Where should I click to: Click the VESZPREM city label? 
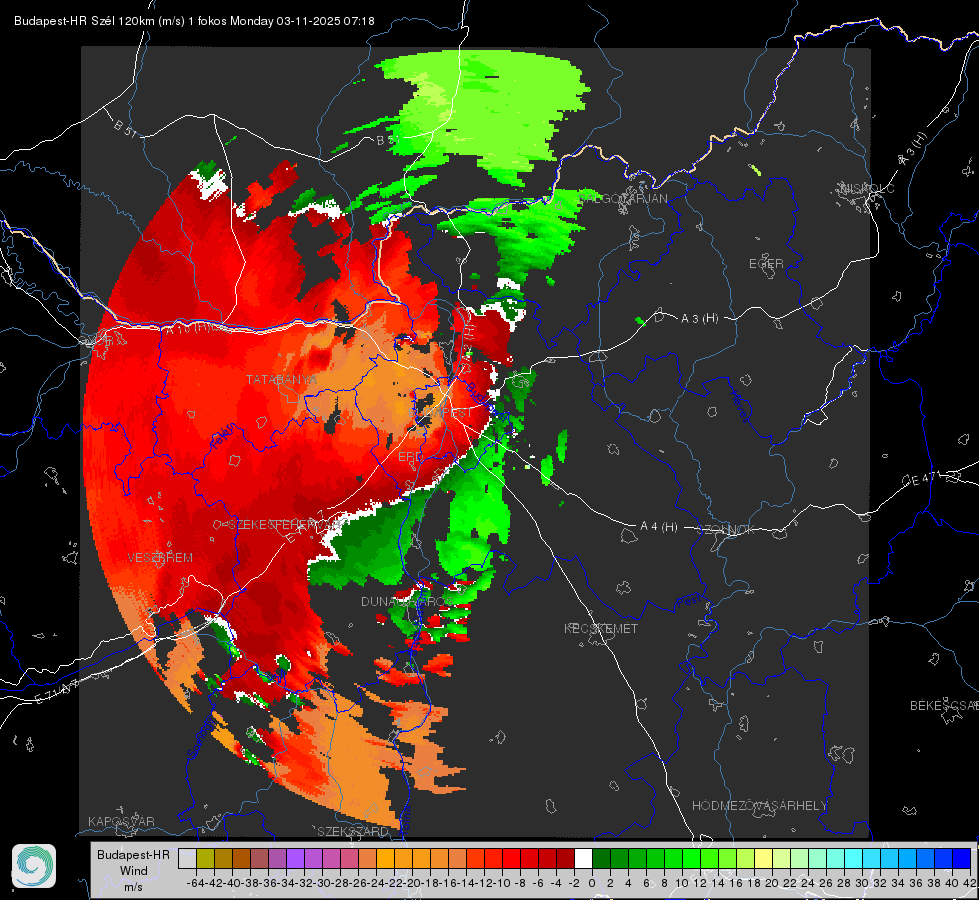tap(160, 557)
